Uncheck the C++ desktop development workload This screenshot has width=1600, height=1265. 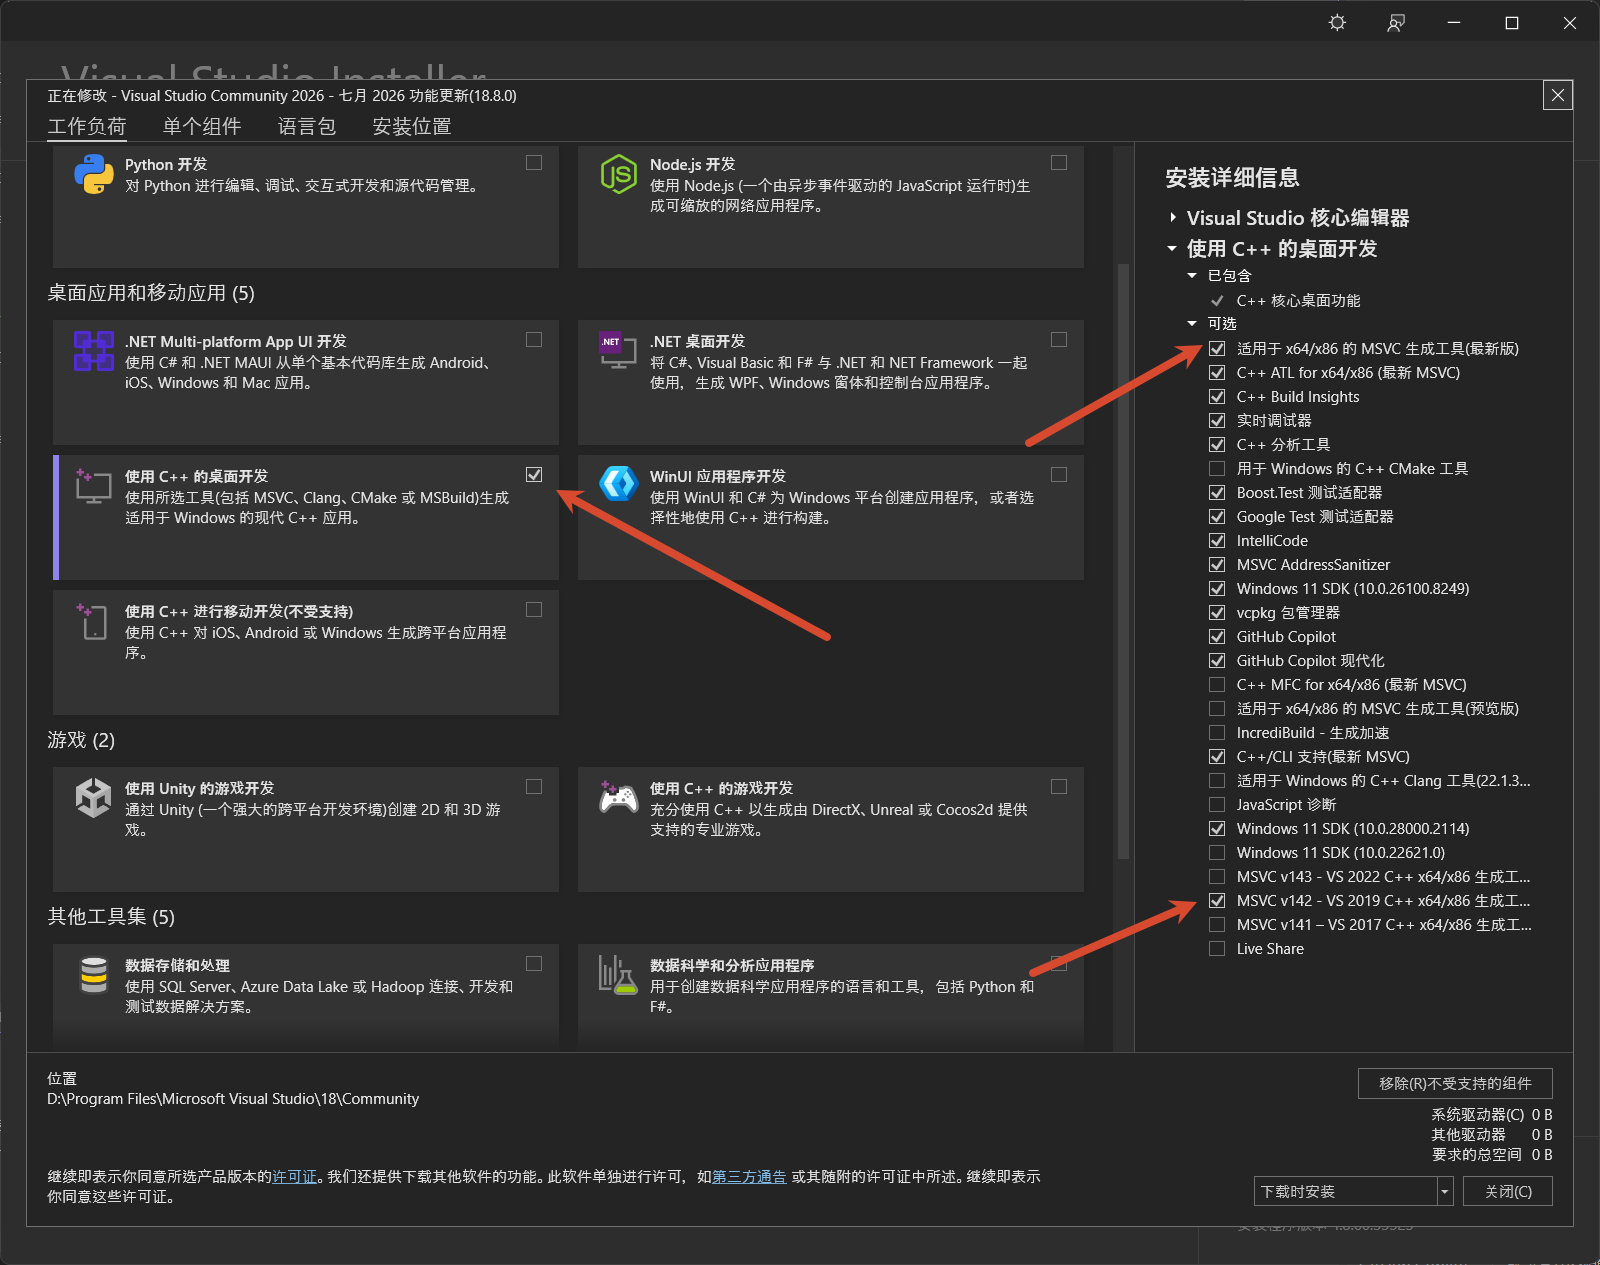tap(534, 474)
